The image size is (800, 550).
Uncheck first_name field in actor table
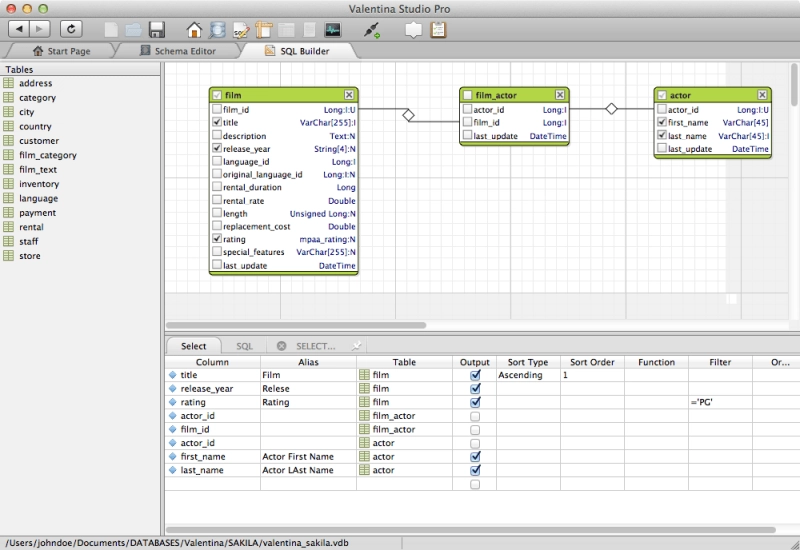pos(662,122)
